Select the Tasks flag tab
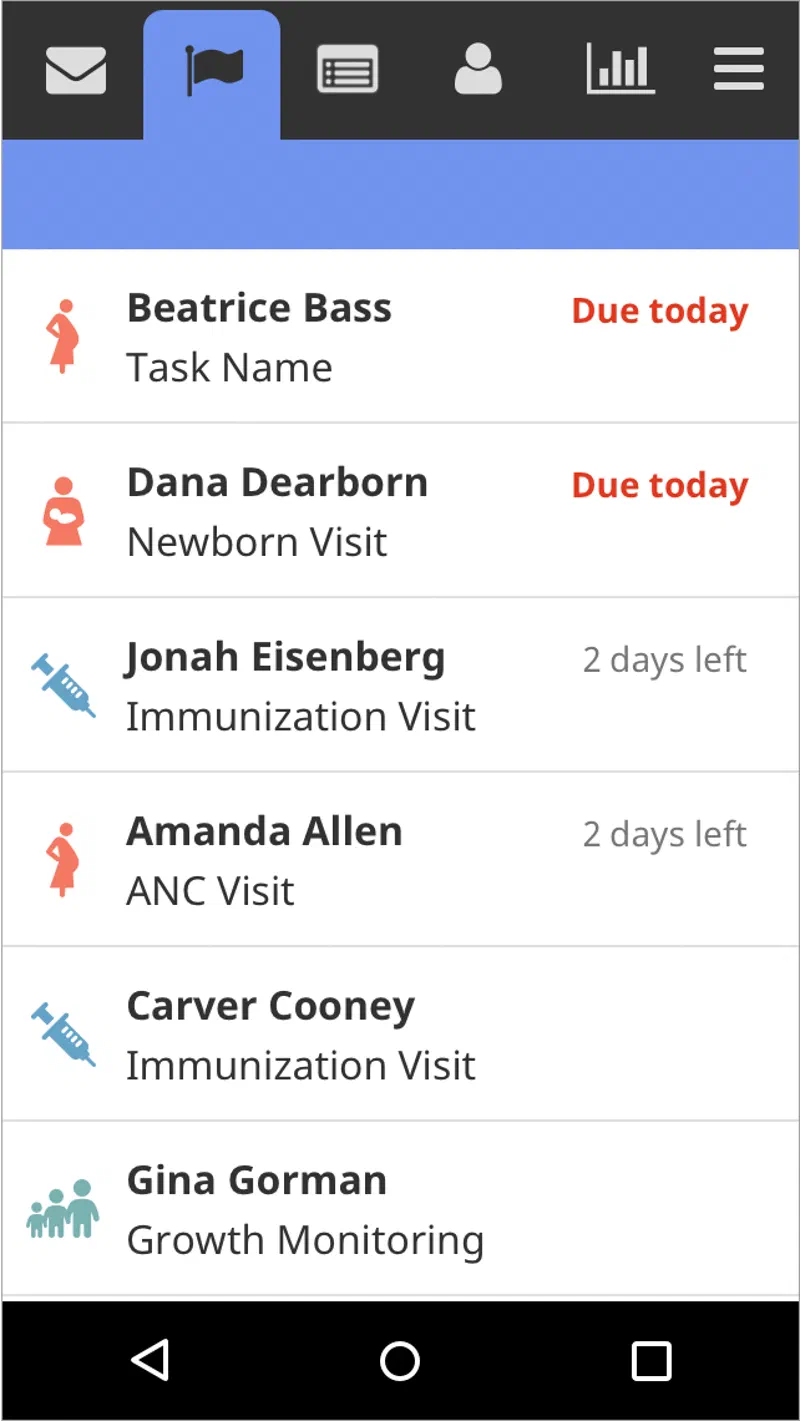The height and width of the screenshot is (1421, 800). (212, 71)
